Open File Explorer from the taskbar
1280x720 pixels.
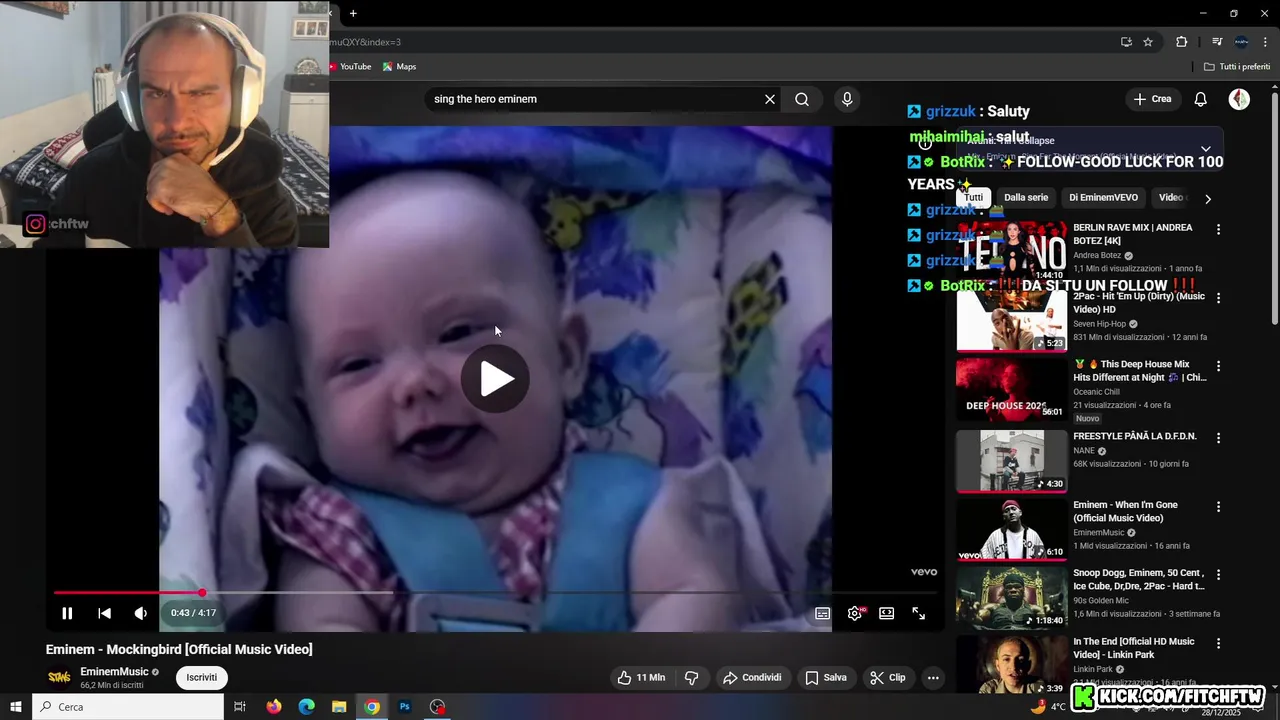[x=339, y=707]
